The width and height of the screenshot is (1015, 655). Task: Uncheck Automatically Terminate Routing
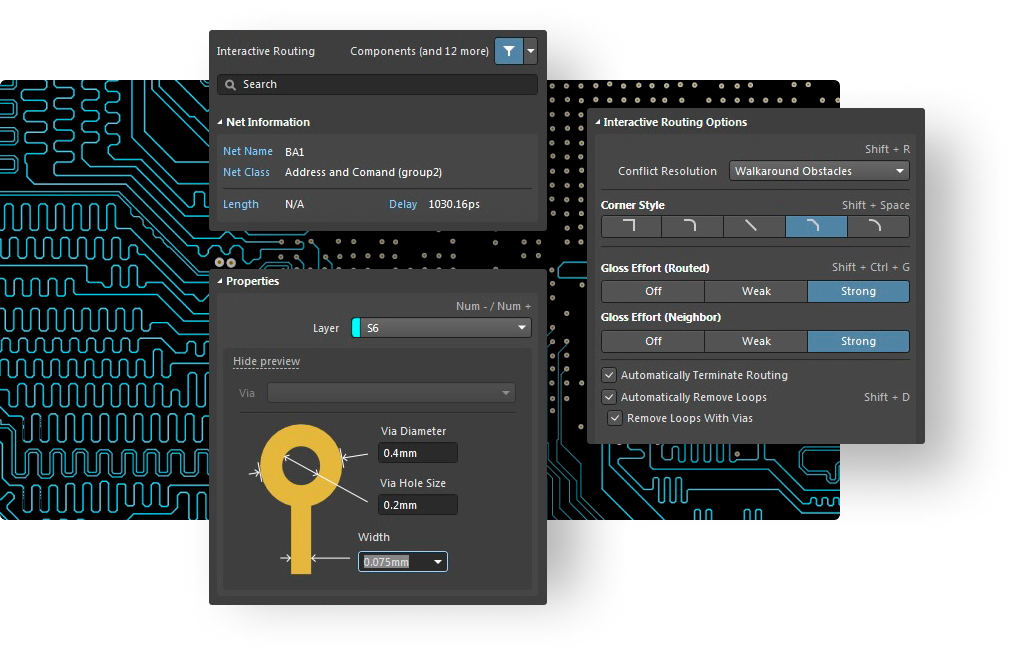tap(609, 375)
